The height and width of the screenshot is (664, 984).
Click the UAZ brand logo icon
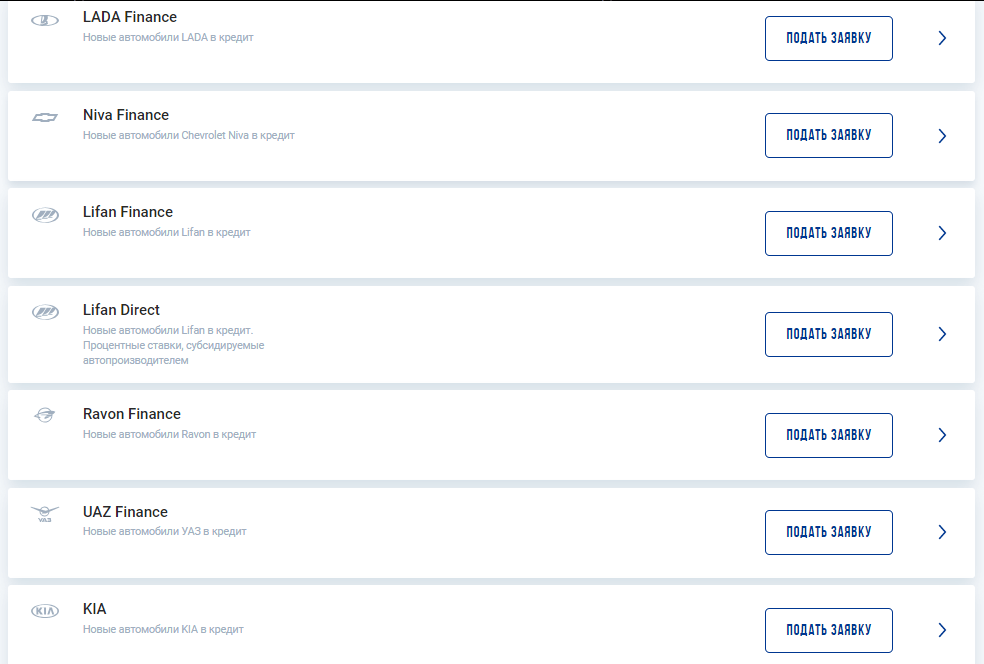[45, 514]
